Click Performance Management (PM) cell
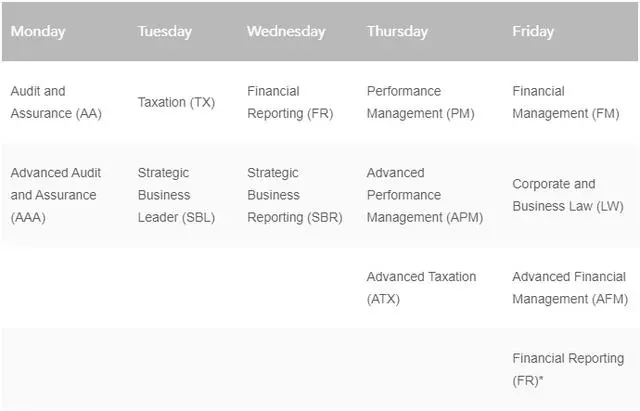The image size is (640, 411). [x=420, y=102]
